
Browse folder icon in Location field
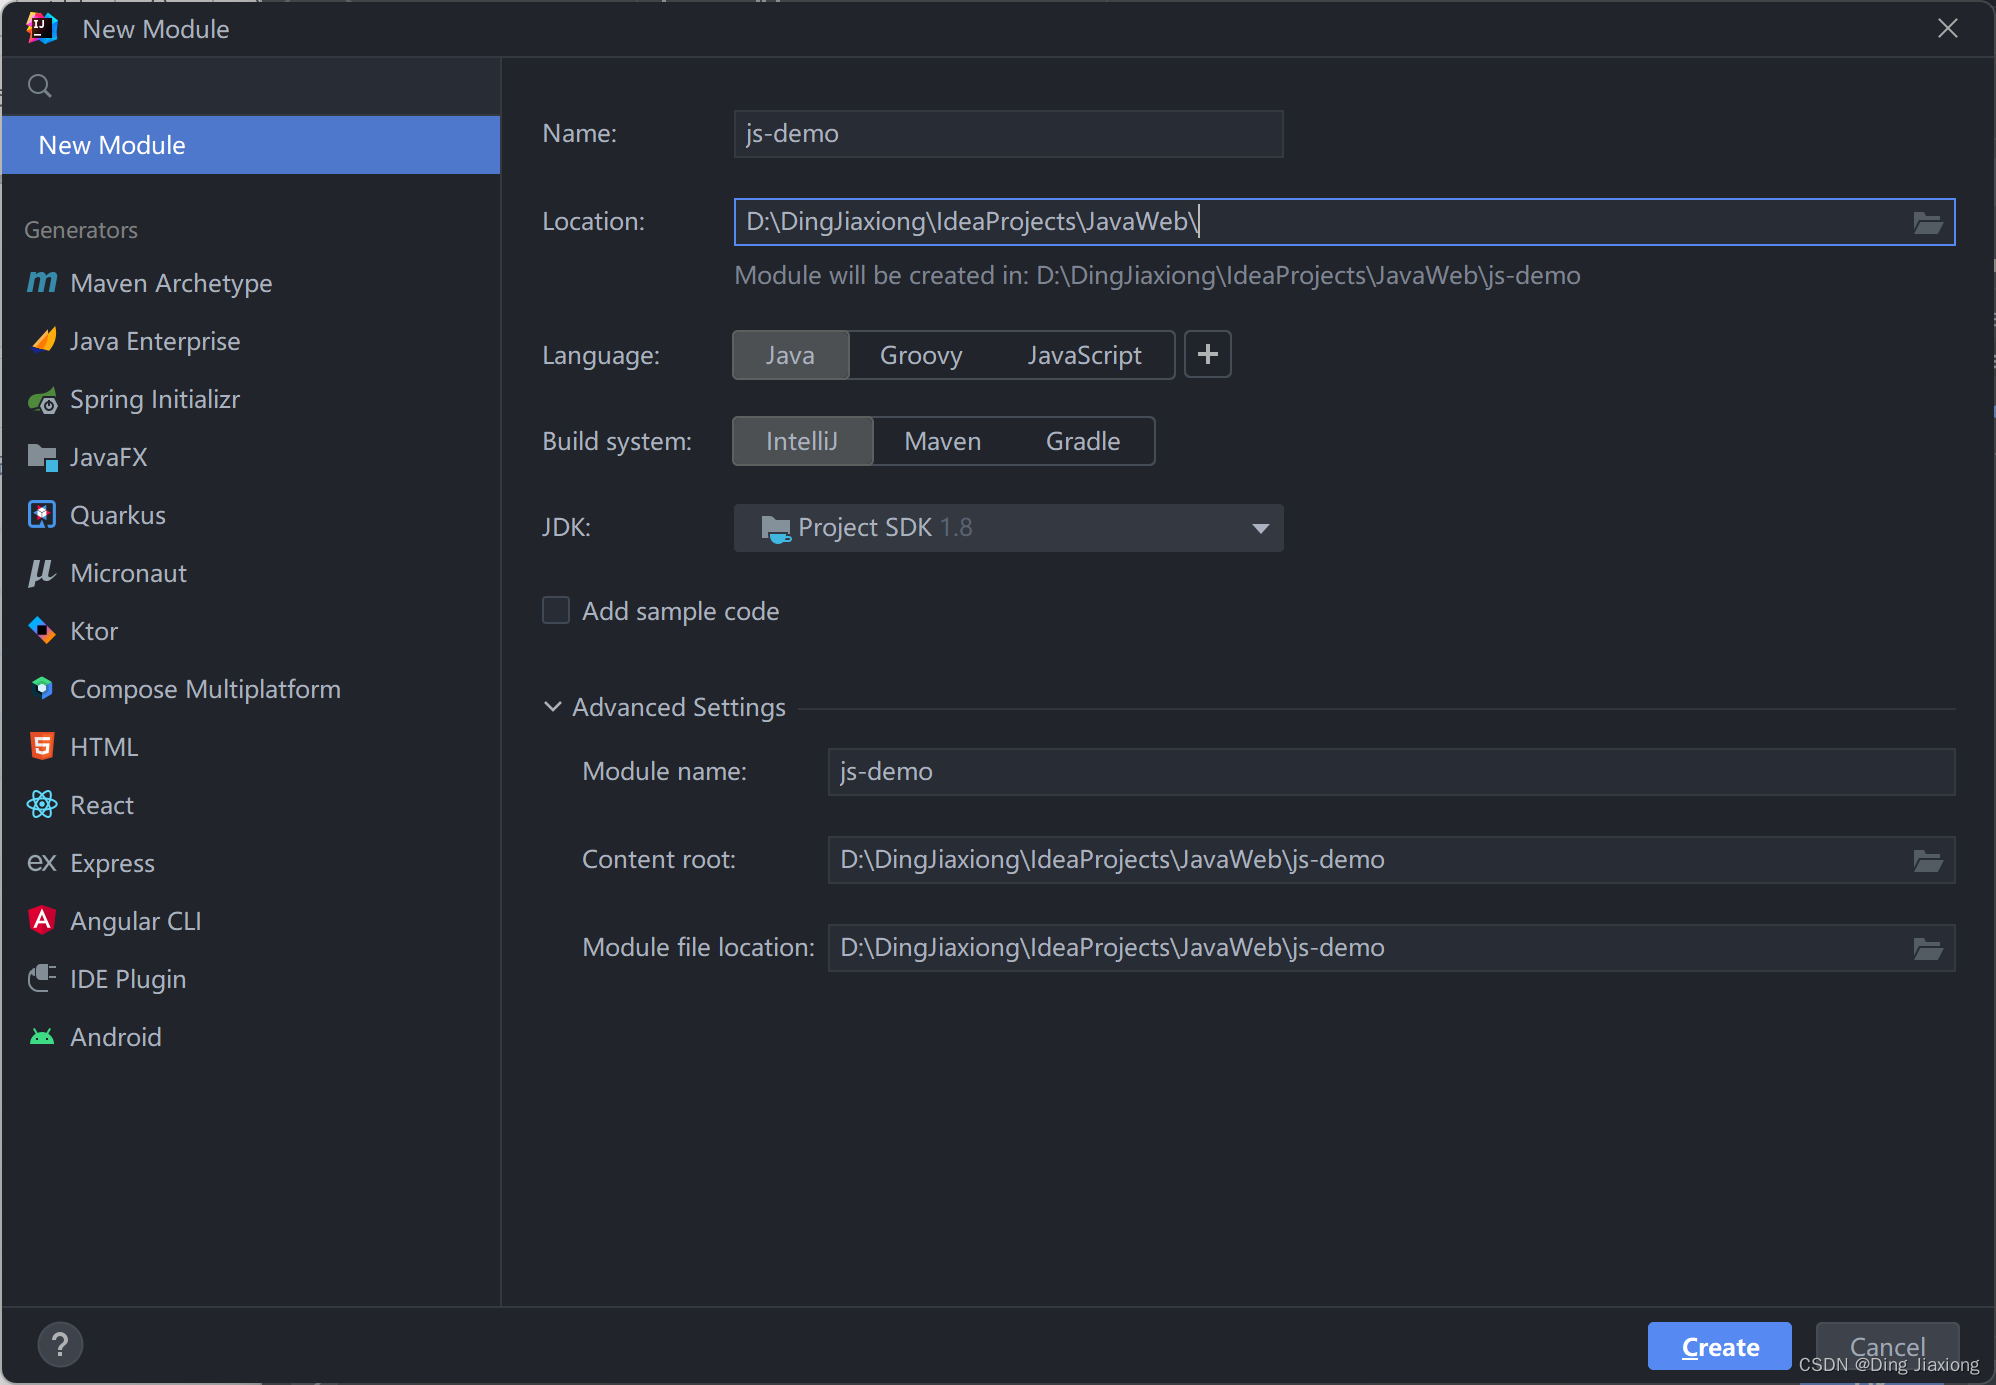click(1927, 222)
